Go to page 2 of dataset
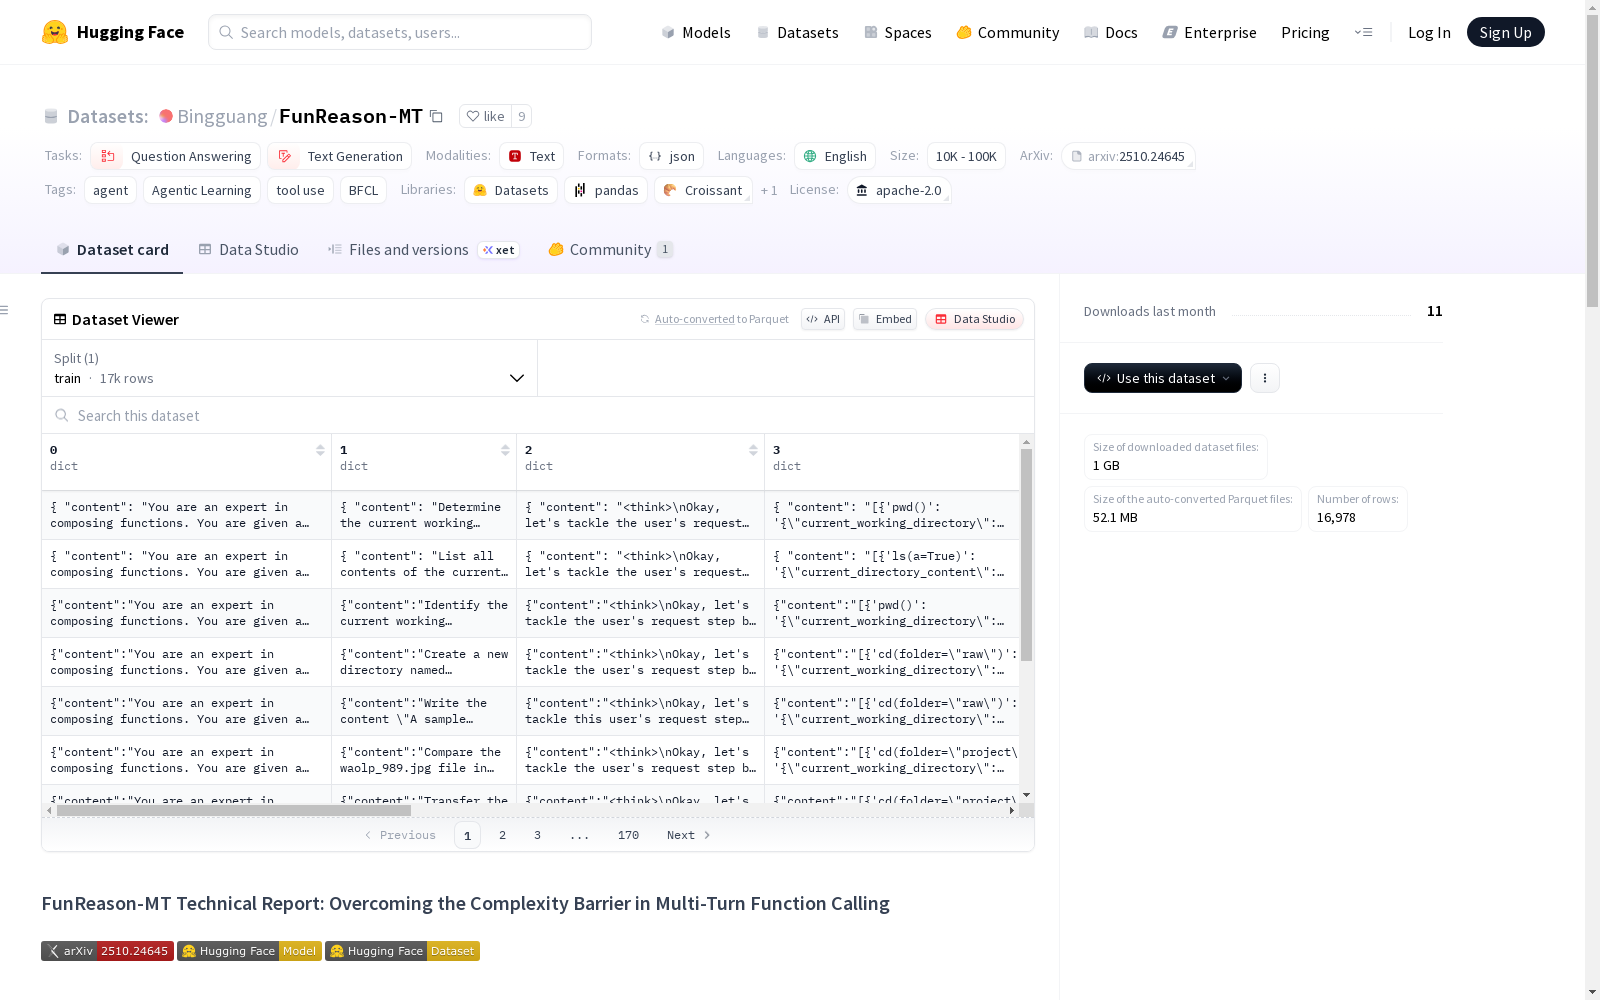This screenshot has height=1000, width=1600. tap(502, 835)
